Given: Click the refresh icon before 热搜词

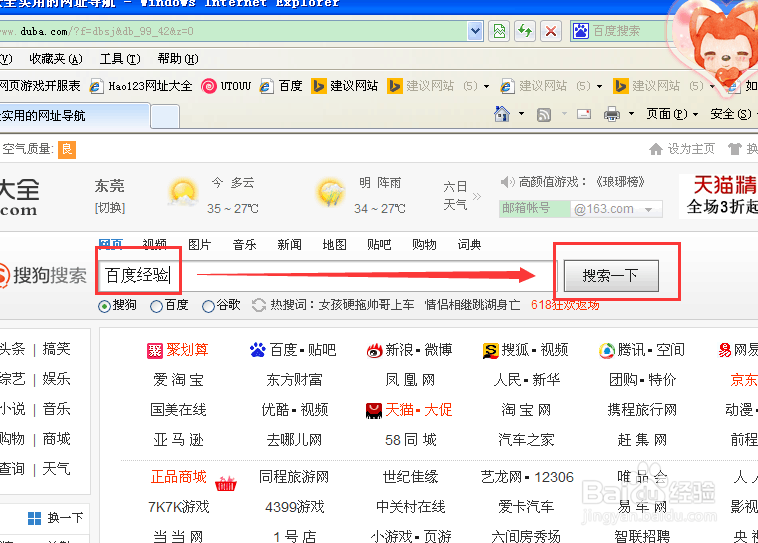Looking at the screenshot, I should click(x=259, y=305).
